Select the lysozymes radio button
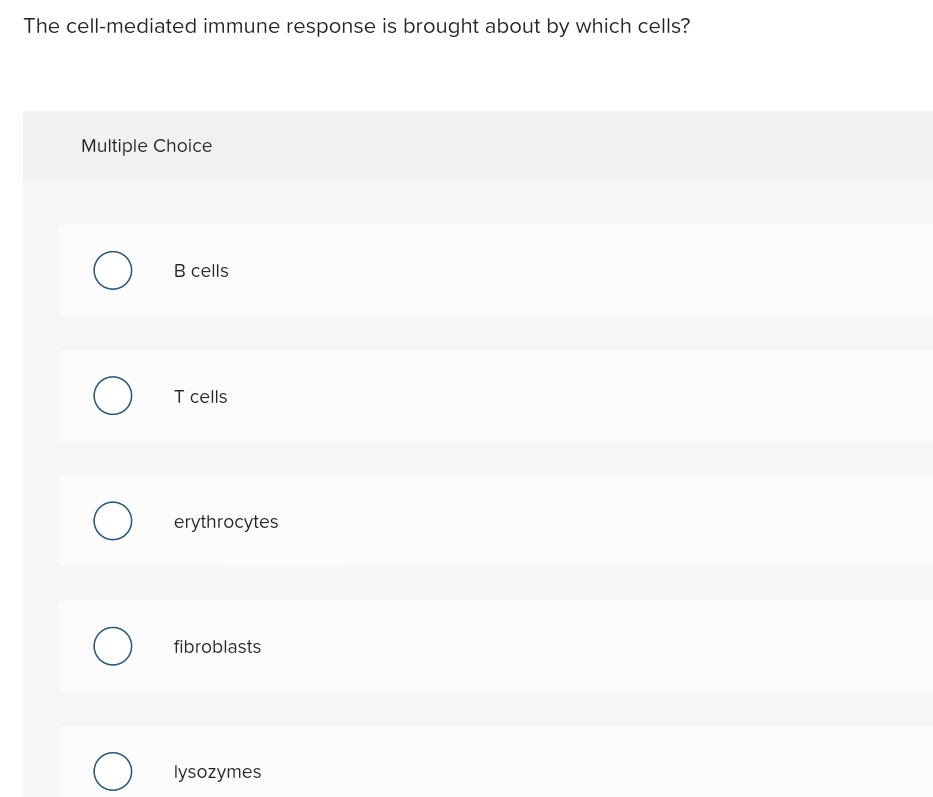The height and width of the screenshot is (797, 933). (x=113, y=771)
